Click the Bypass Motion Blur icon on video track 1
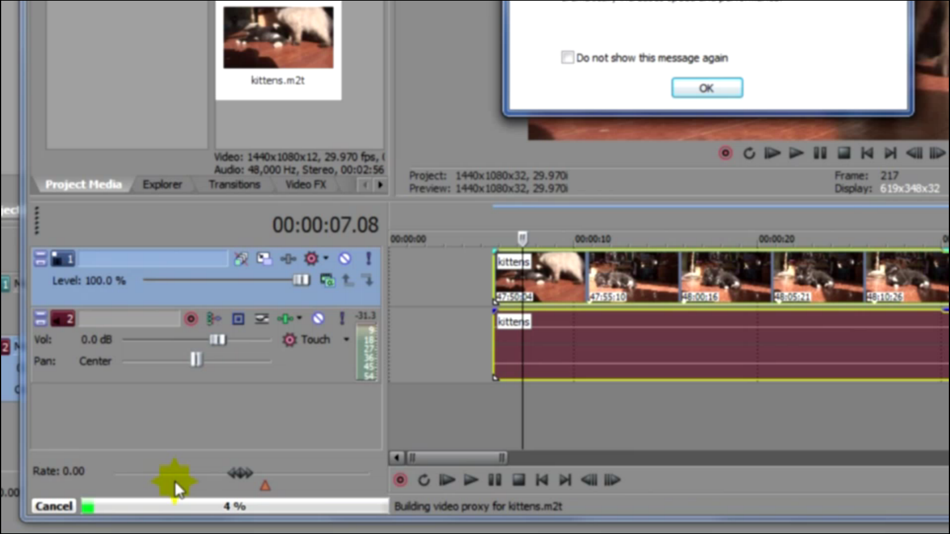This screenshot has height=534, width=950. [x=241, y=259]
